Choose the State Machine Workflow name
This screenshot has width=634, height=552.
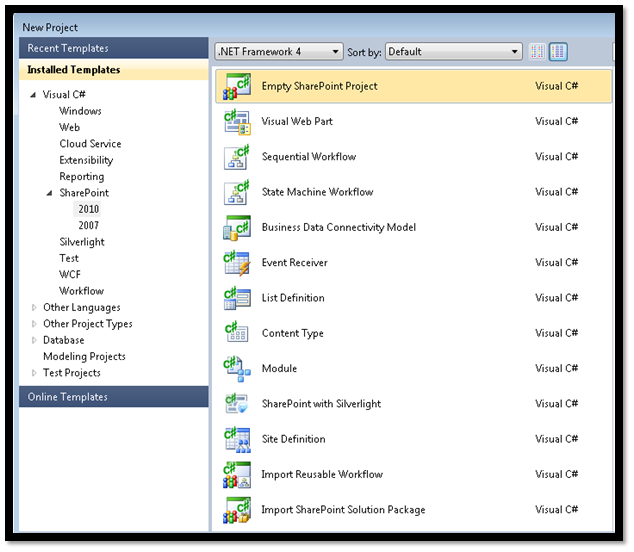[317, 192]
